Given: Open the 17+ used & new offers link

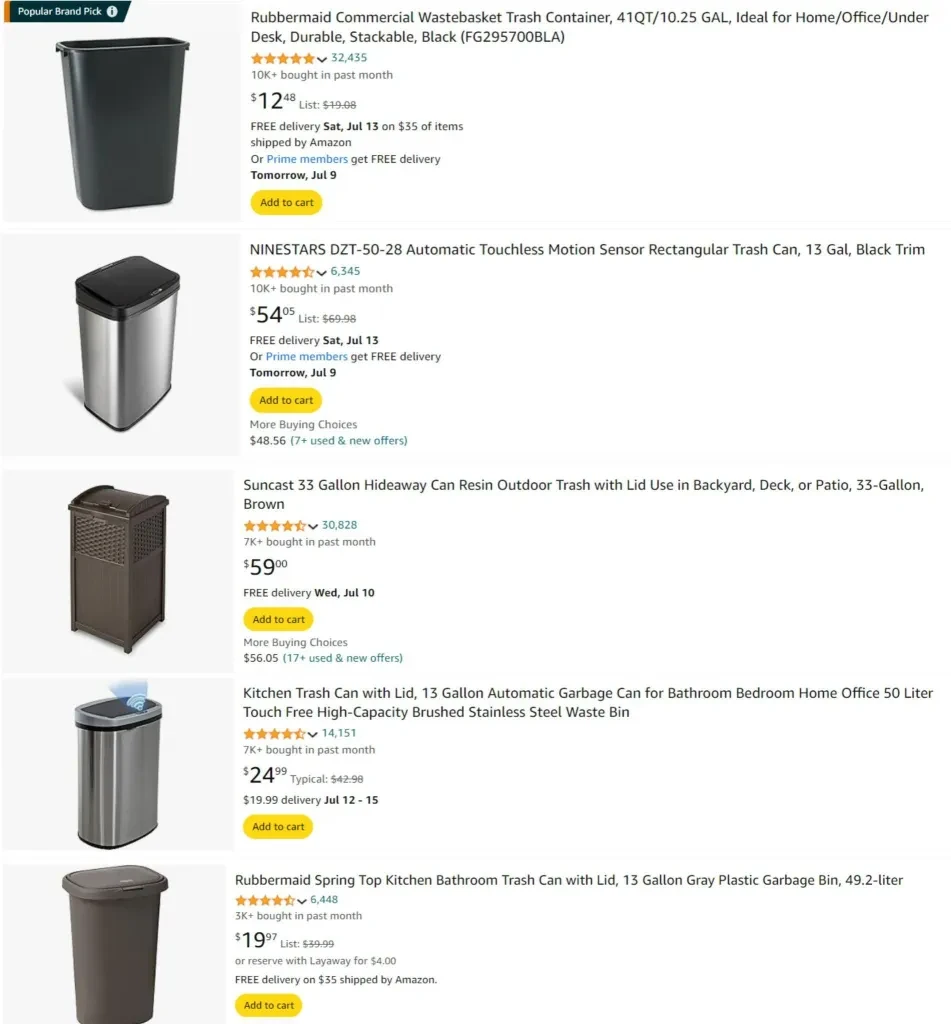Looking at the screenshot, I should tap(343, 658).
